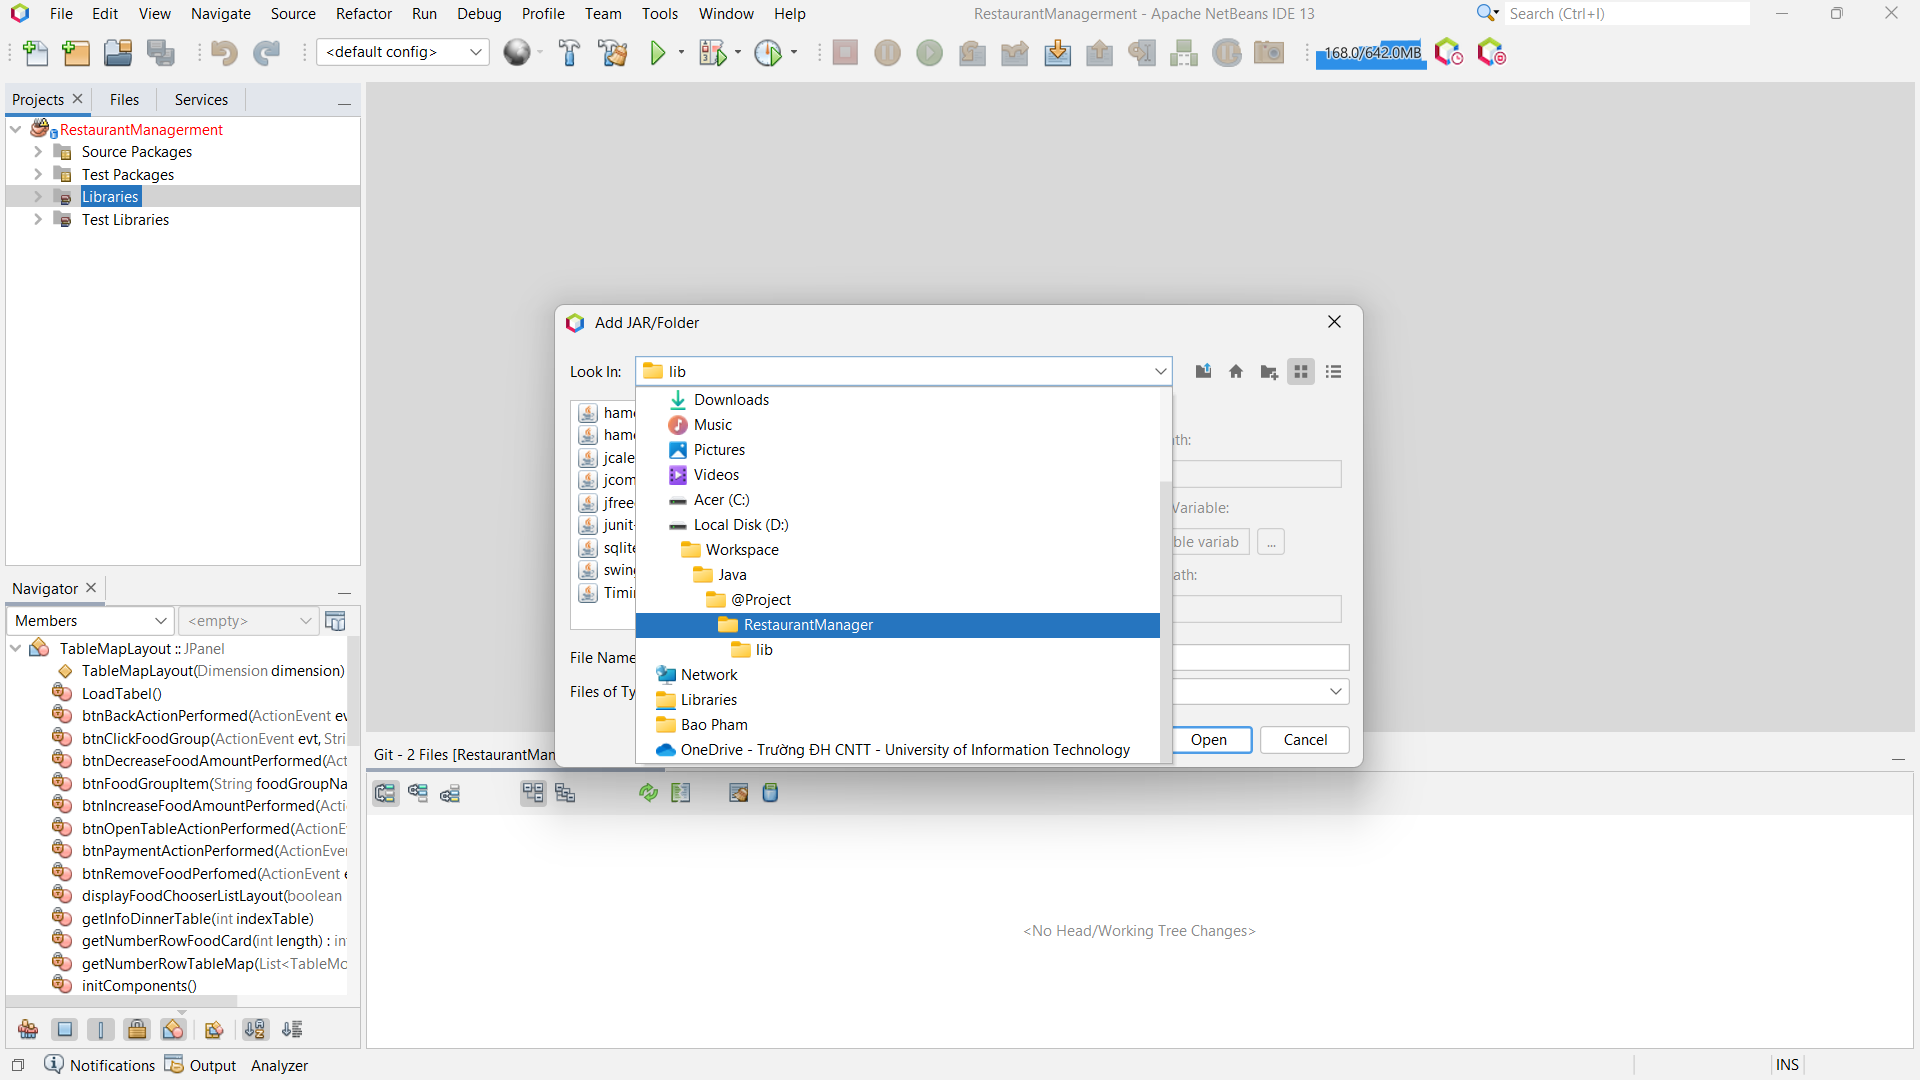Click the Git refresh status icon

tap(649, 793)
